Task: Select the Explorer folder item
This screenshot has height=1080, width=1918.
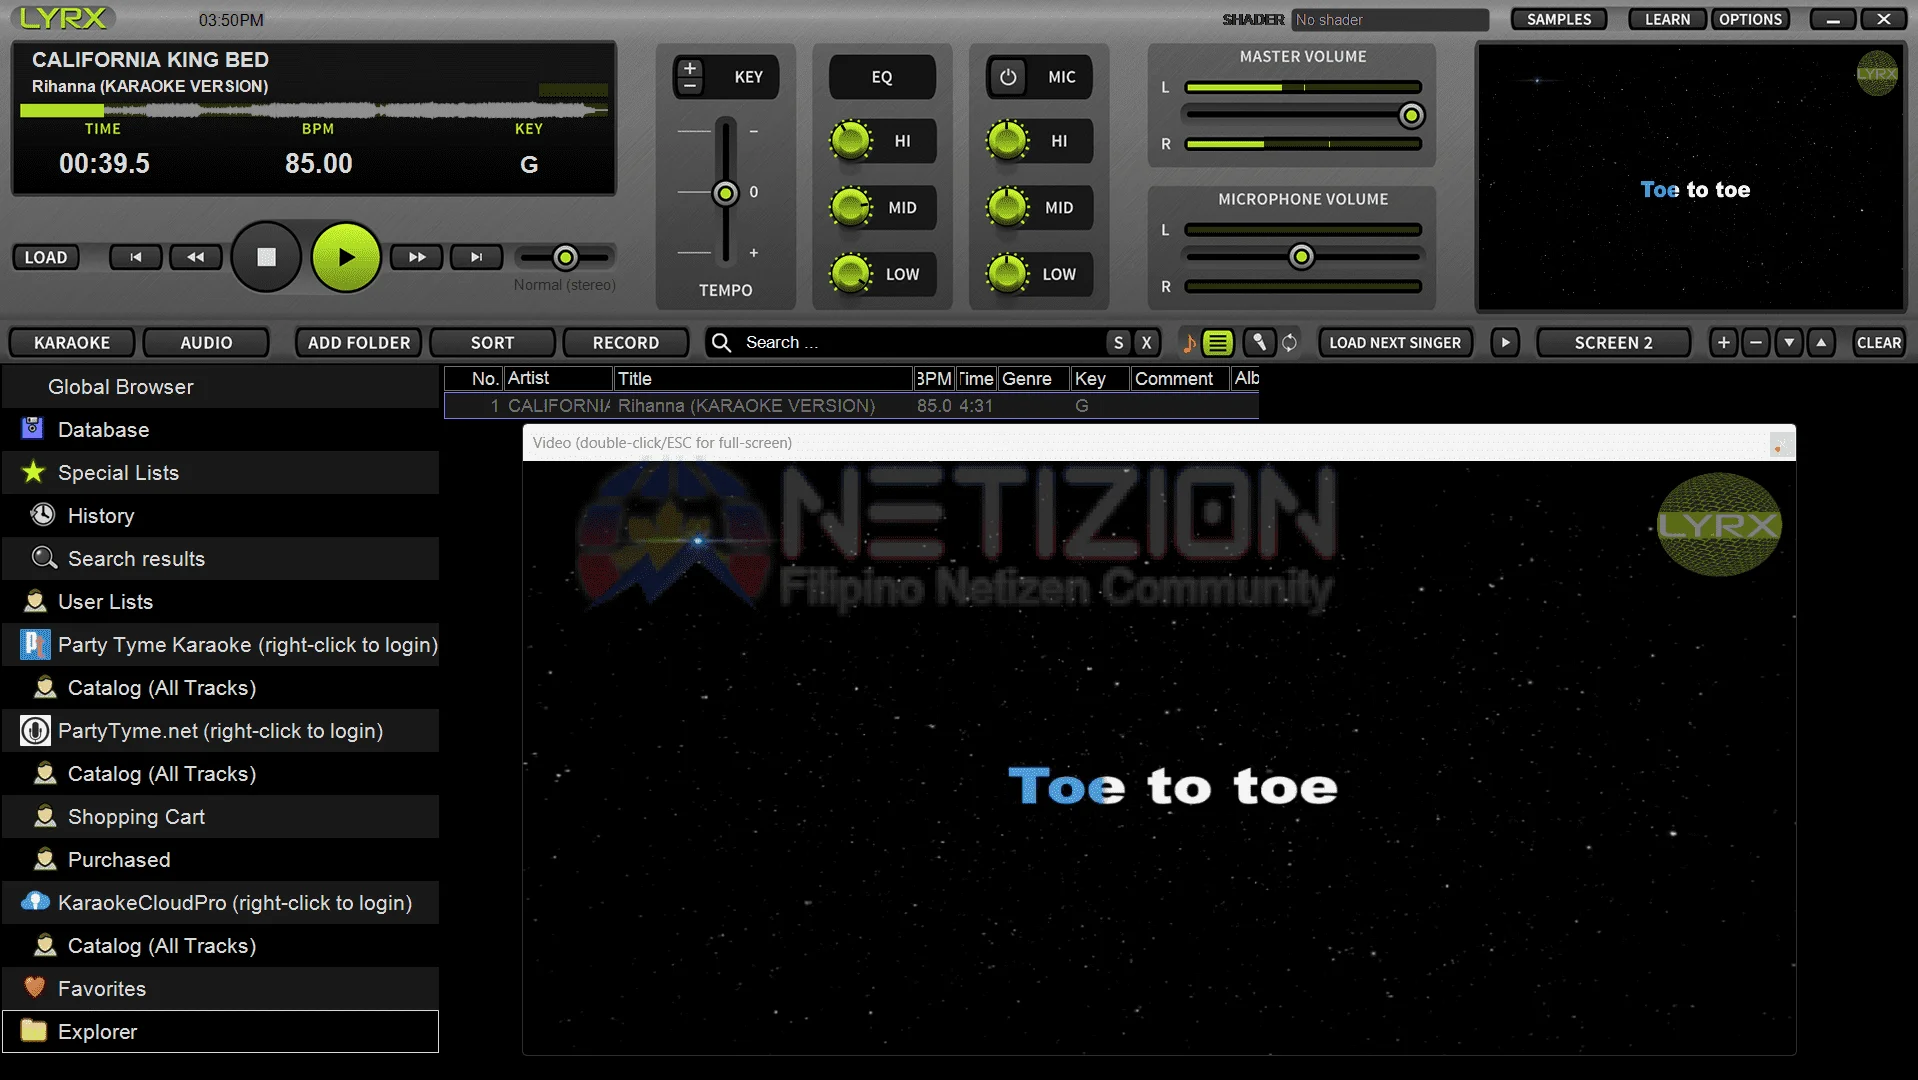Action: click(x=220, y=1032)
